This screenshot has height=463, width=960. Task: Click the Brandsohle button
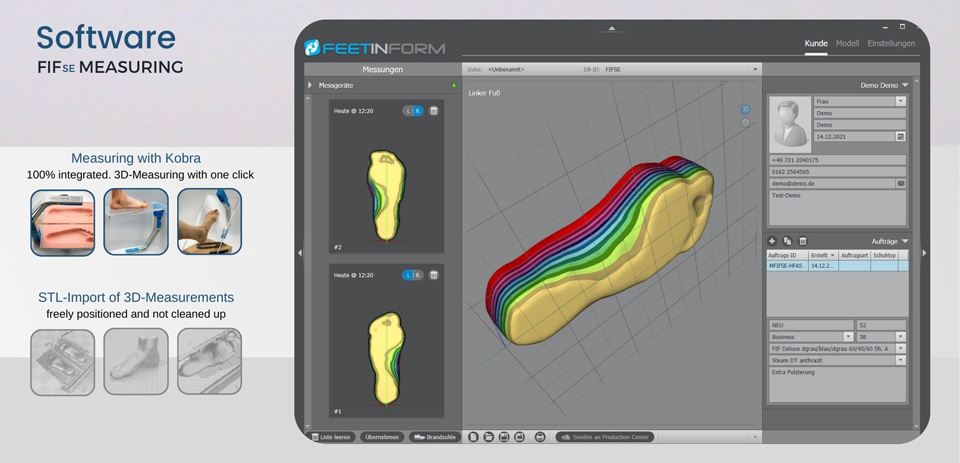(x=435, y=437)
